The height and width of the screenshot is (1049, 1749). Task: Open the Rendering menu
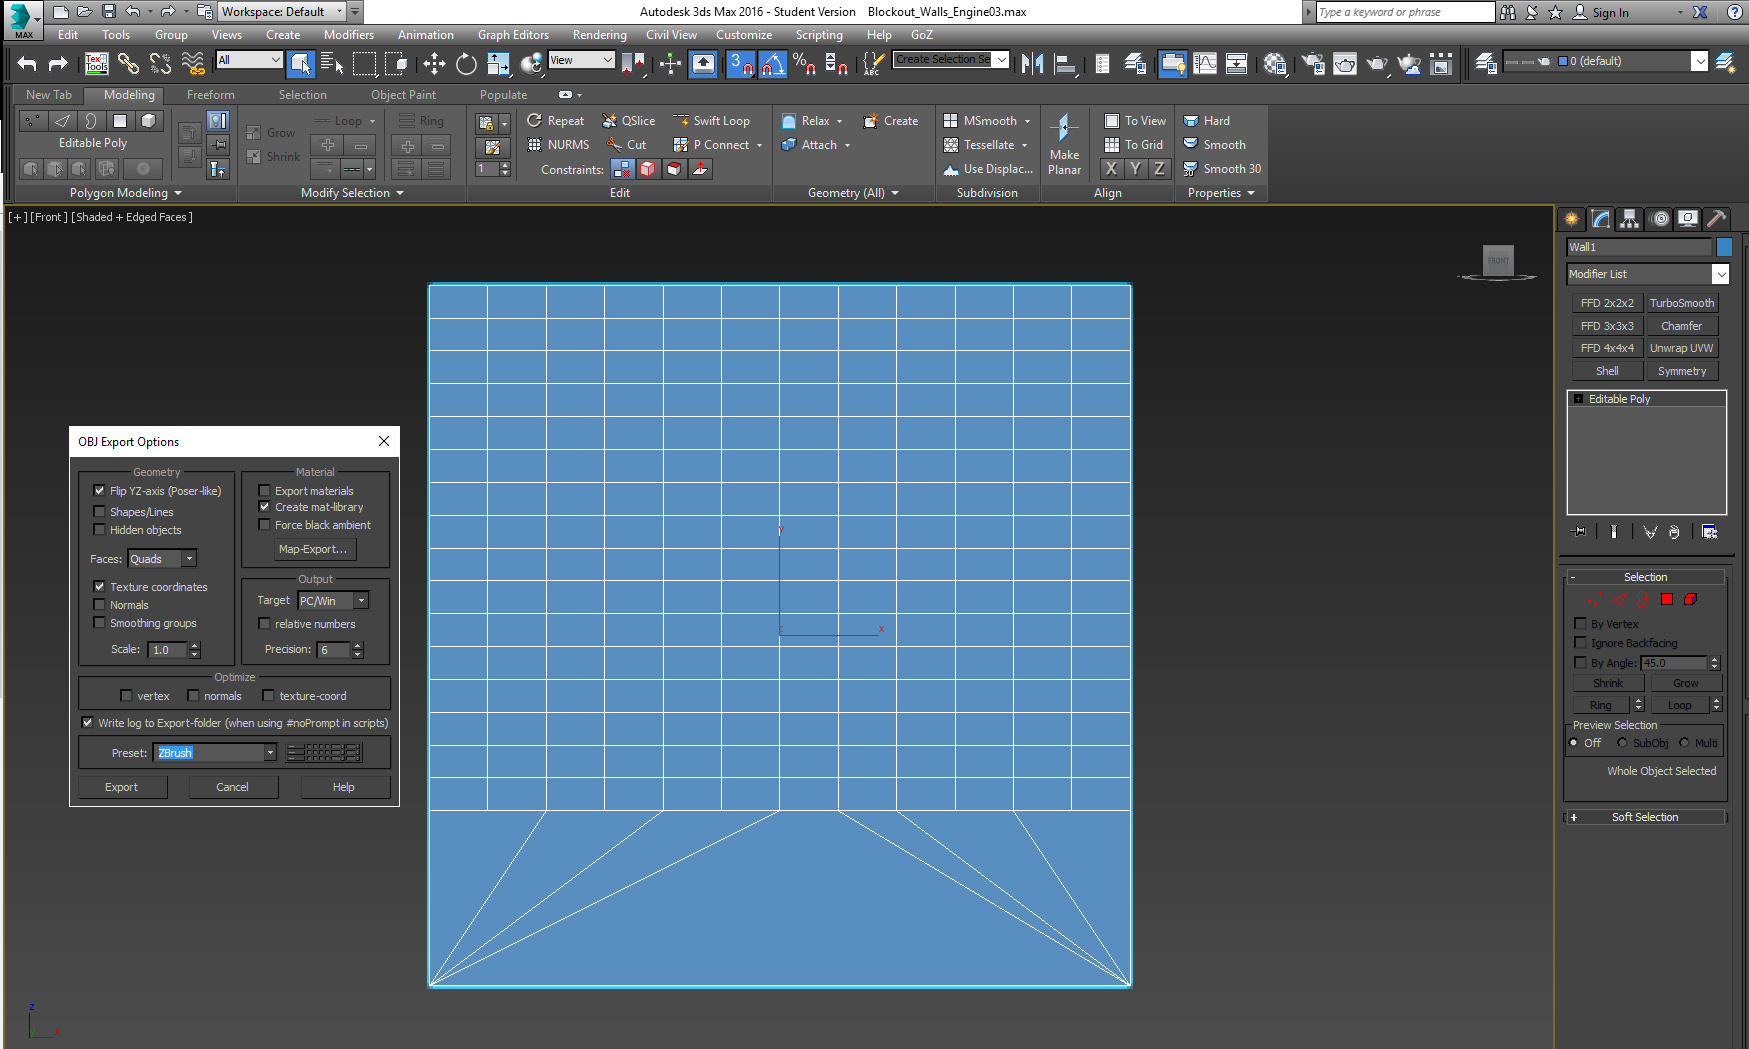click(x=600, y=35)
